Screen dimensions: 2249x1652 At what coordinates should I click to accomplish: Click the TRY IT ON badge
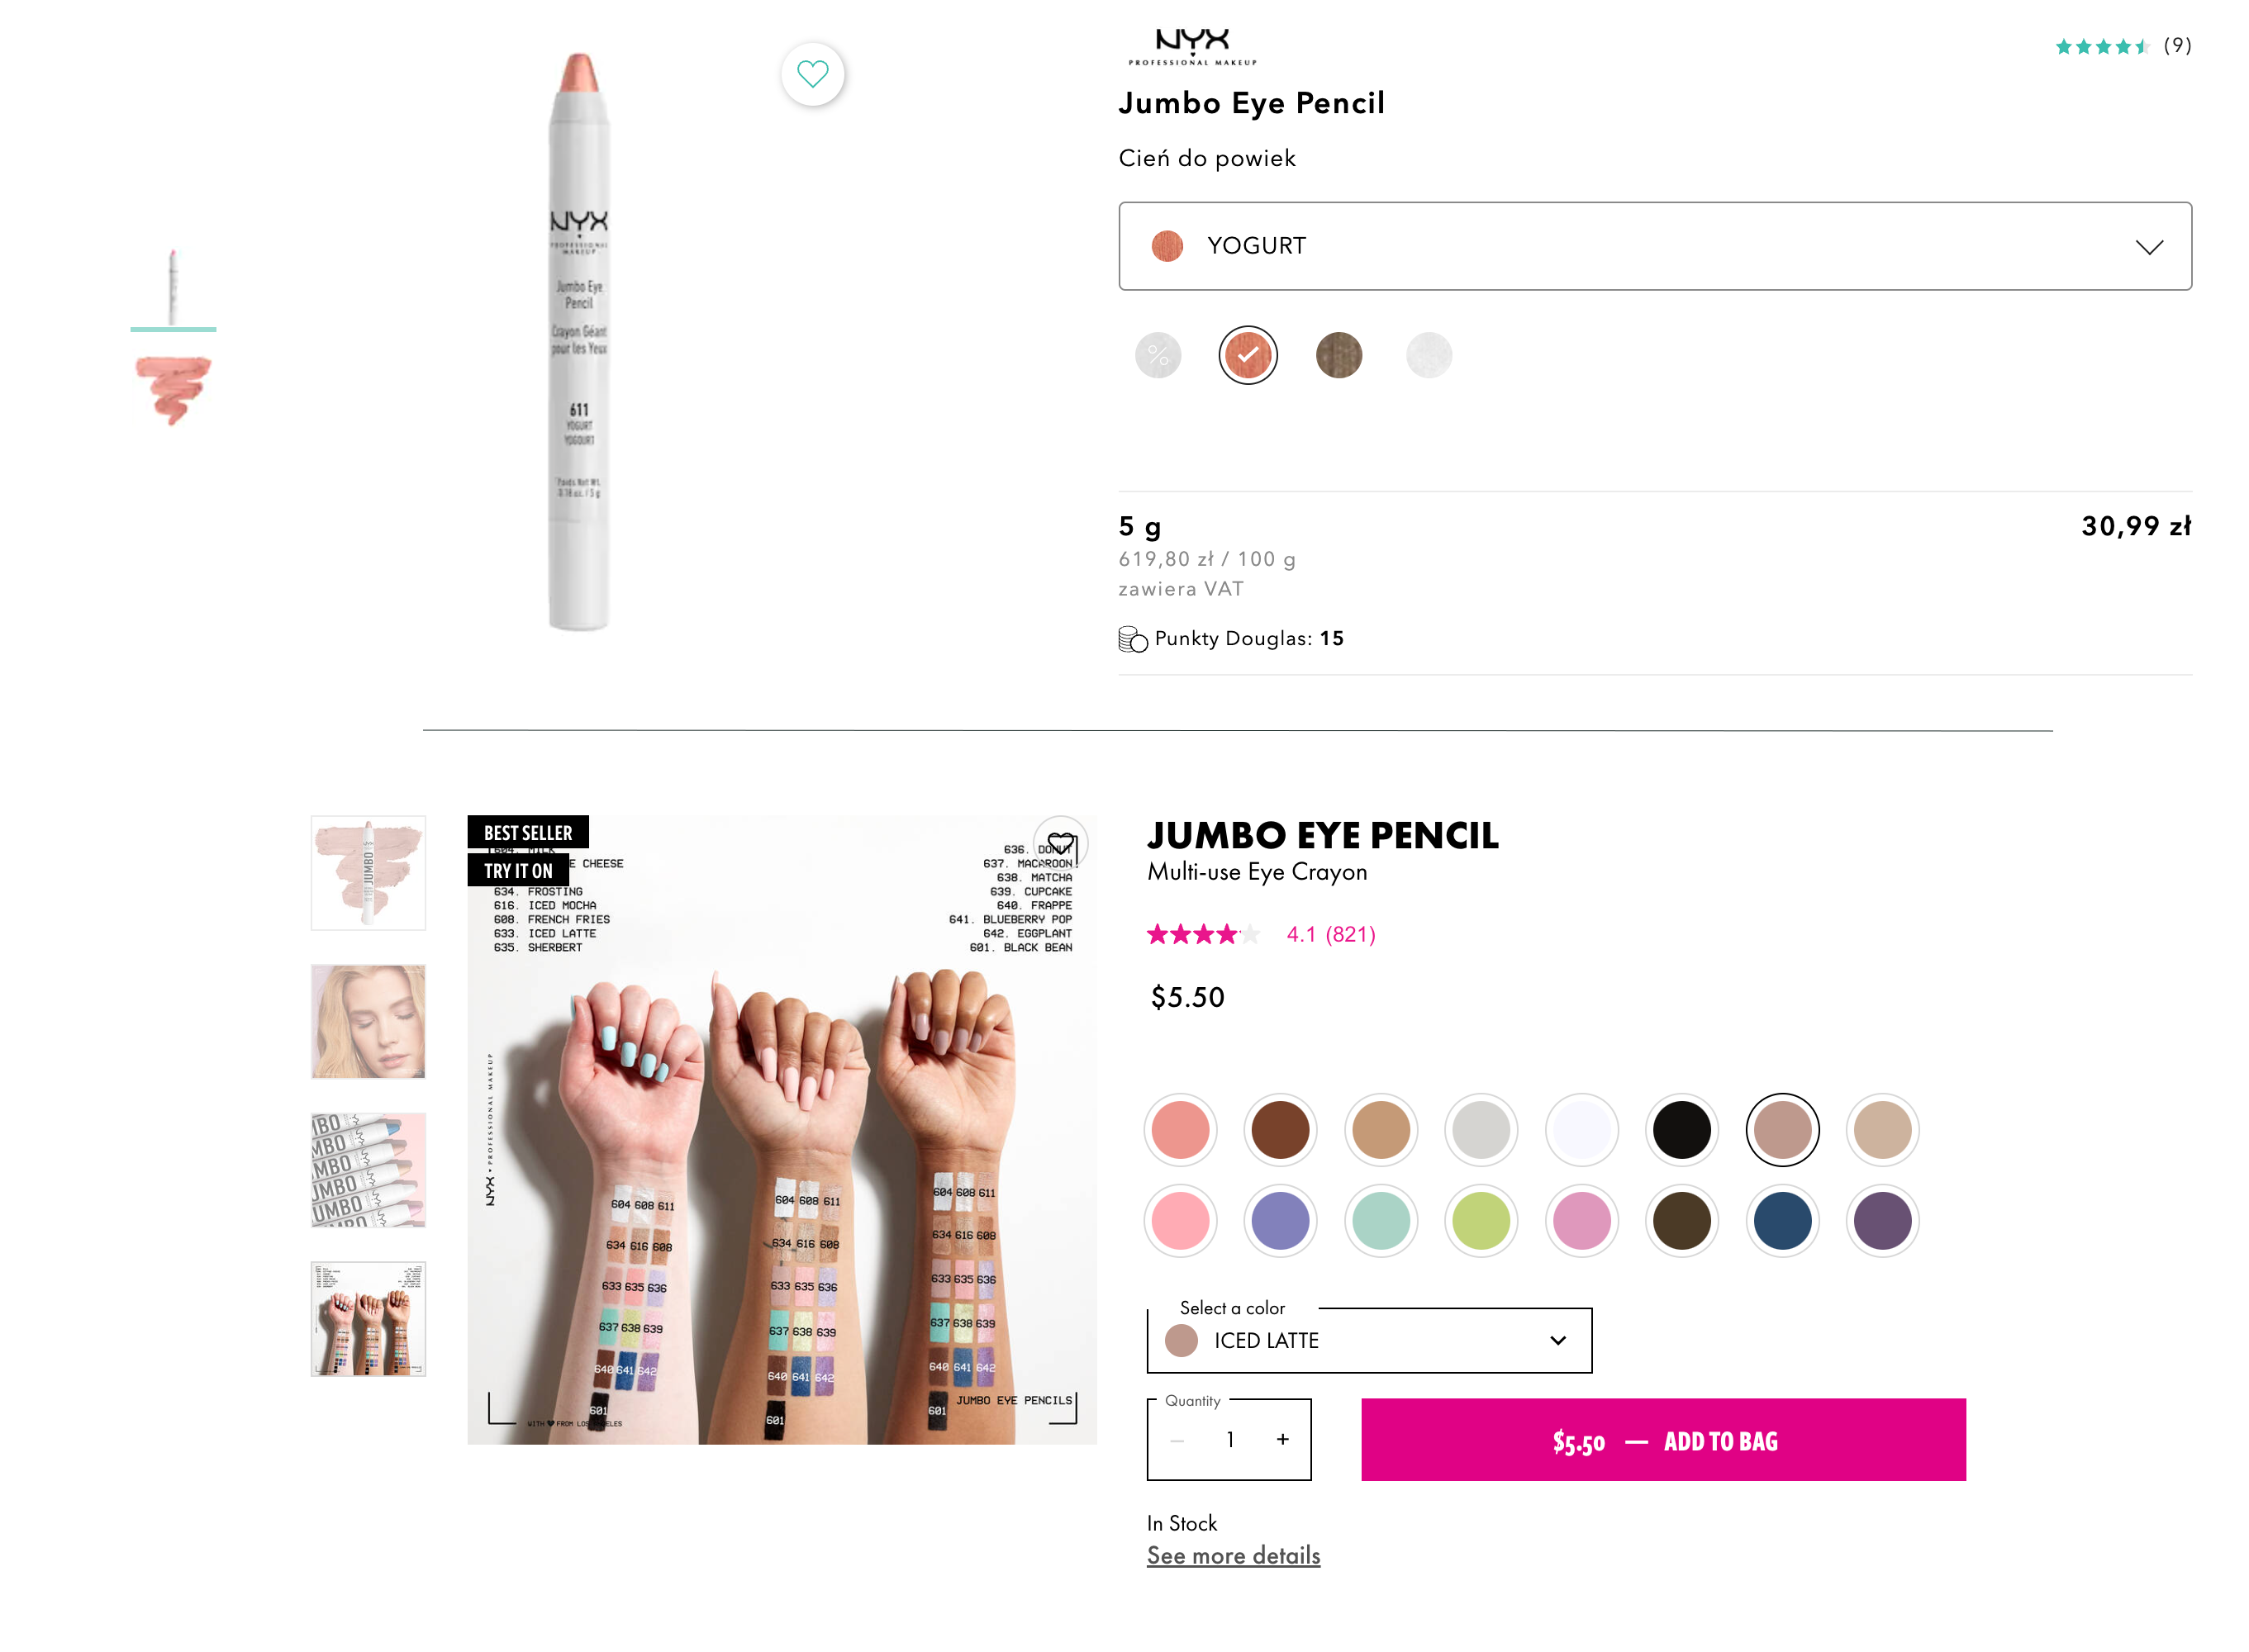(x=518, y=871)
